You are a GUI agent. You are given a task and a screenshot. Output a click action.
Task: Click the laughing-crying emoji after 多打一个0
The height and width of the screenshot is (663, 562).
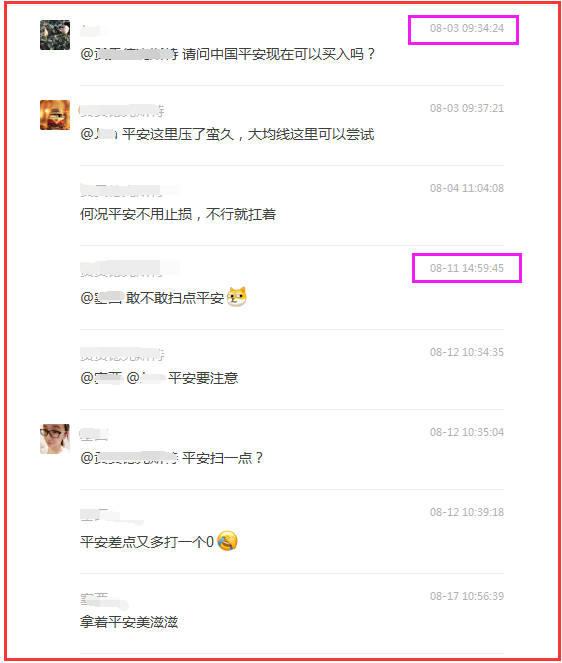pos(228,540)
